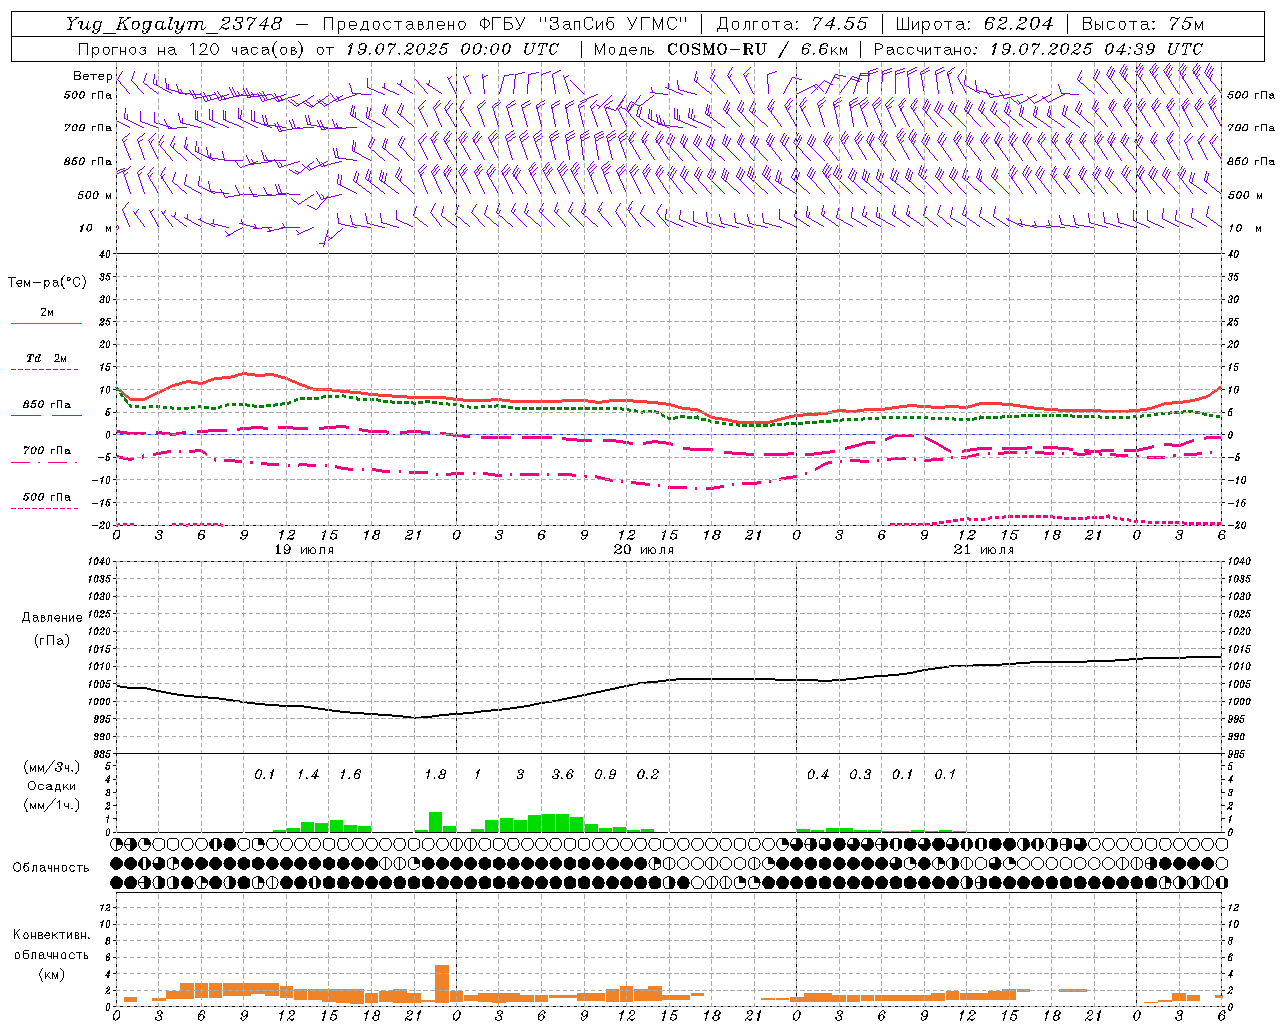Click the 0.4 precipitation value

tap(818, 774)
